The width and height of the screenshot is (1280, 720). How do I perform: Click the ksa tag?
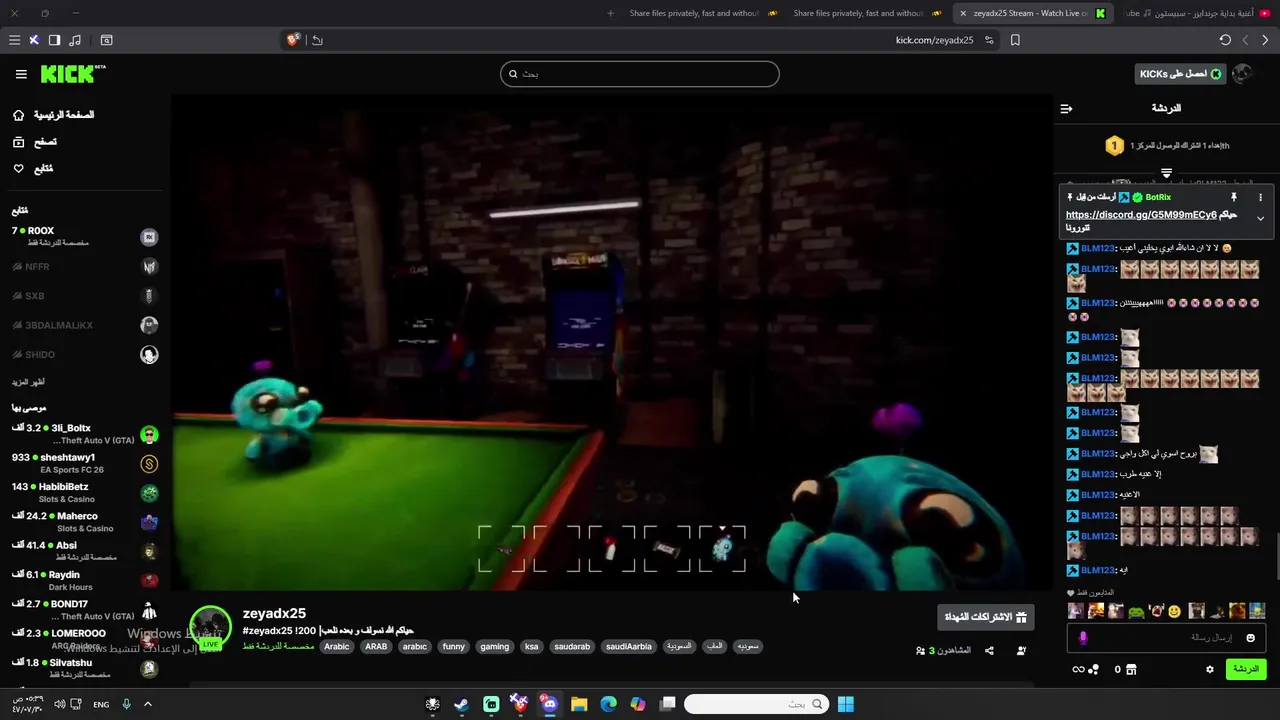[532, 647]
